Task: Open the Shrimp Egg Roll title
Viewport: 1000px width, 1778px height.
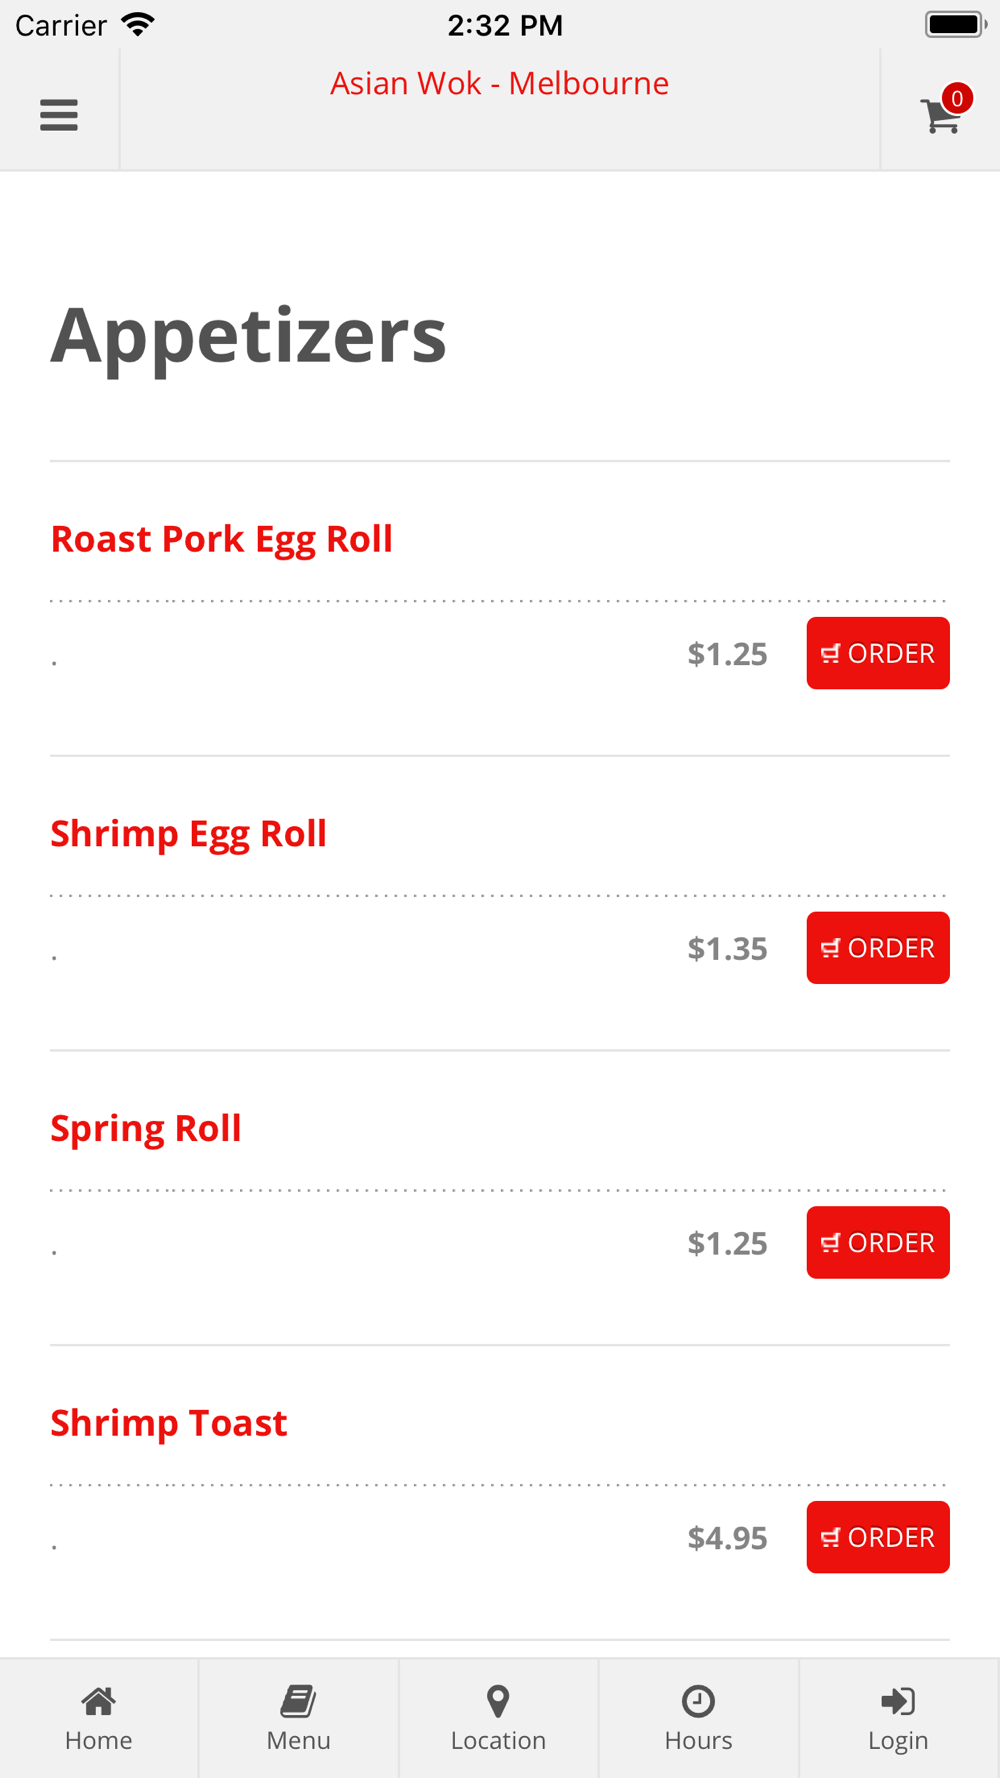Action: (189, 834)
